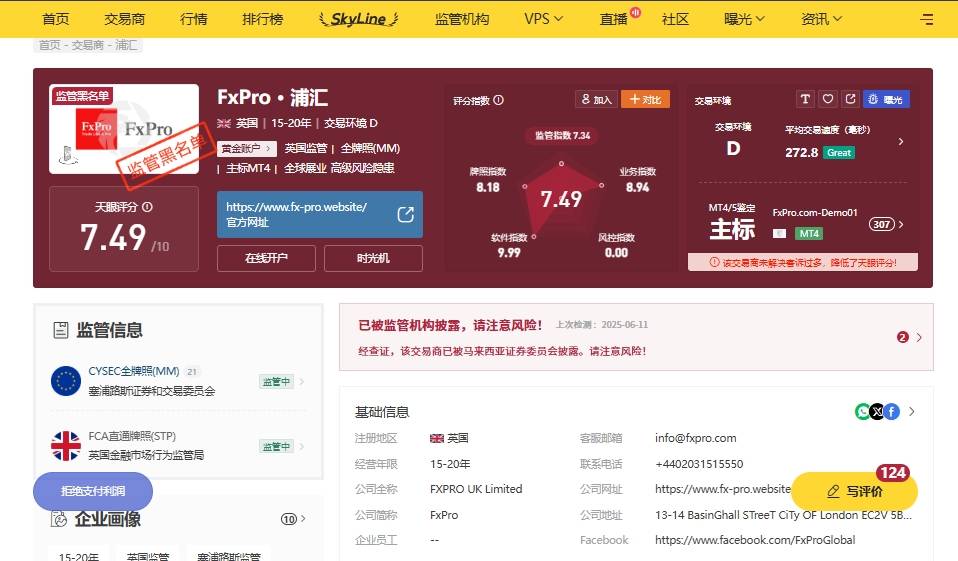The image size is (958, 561).
Task: Click the 监管信息 document icon
Action: tap(61, 330)
